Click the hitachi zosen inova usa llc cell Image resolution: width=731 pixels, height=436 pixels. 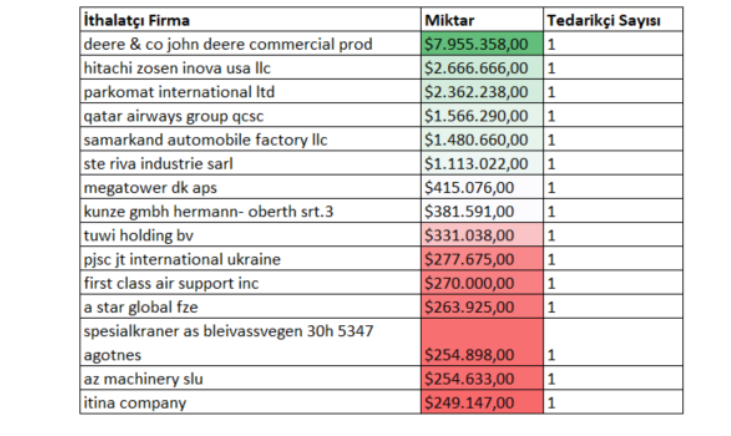click(248, 68)
